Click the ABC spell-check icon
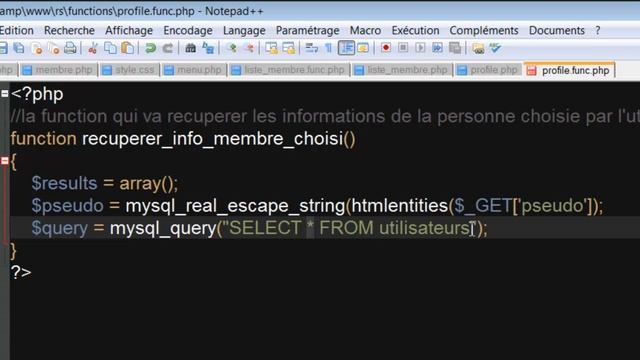Viewport: 640px width, 360px height. coord(495,48)
